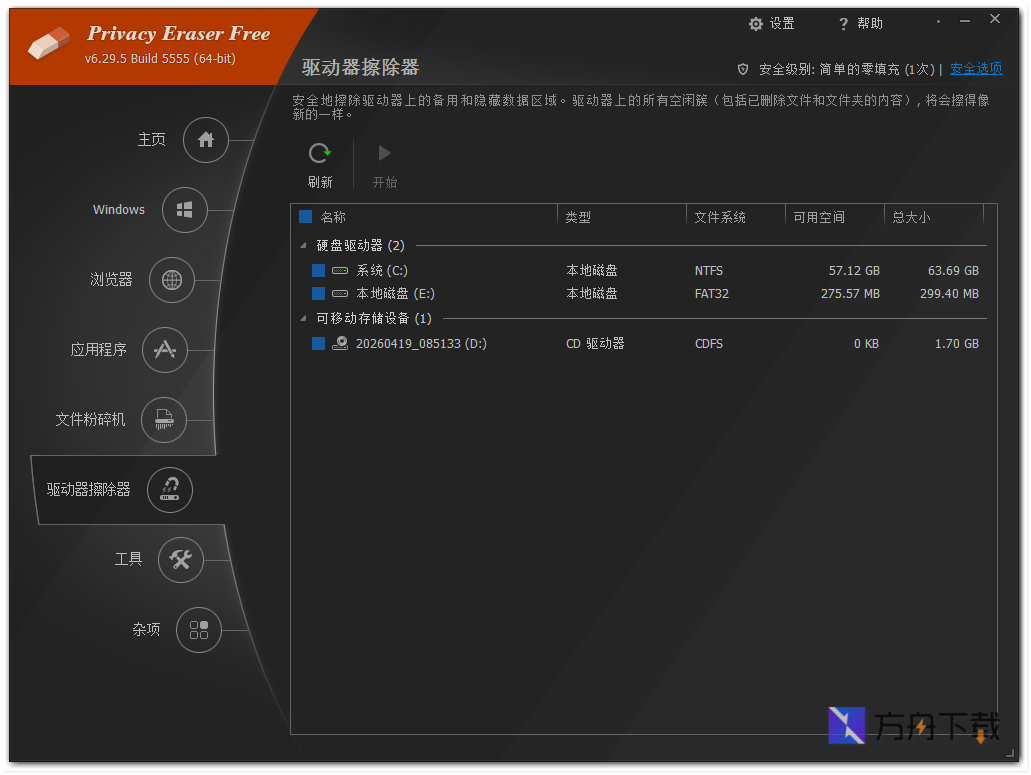Go to the Windows menu label

point(118,210)
